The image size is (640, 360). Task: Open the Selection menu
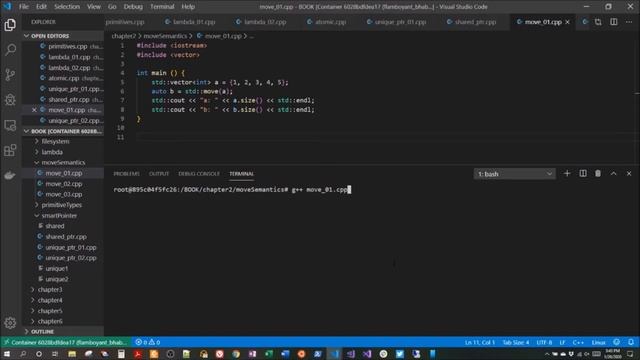pos(67,7)
